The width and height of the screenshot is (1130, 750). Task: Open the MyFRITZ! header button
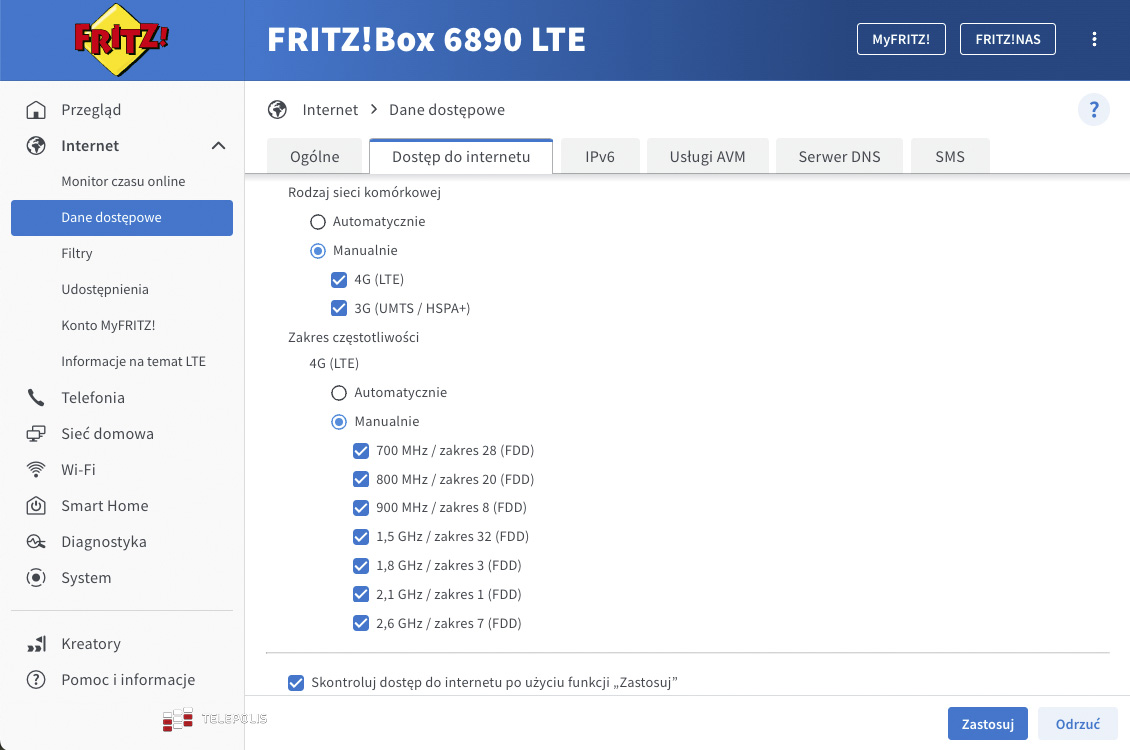pos(901,39)
